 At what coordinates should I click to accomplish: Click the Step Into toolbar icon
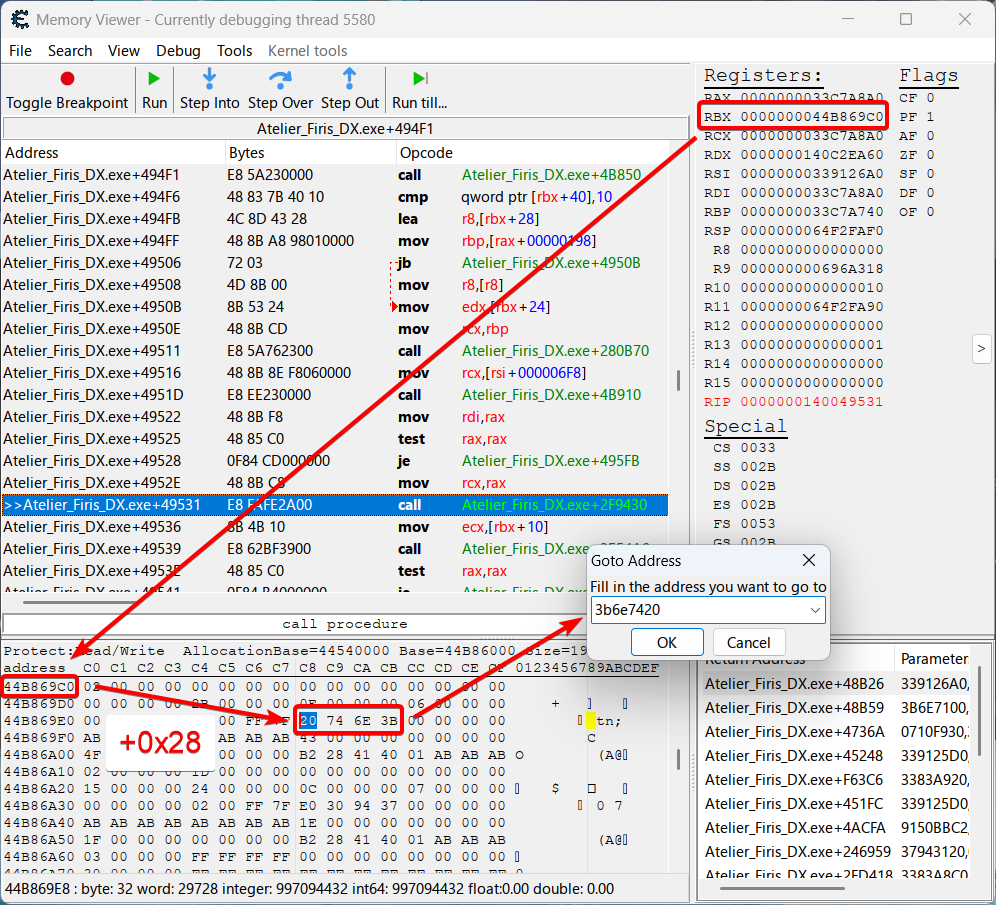(x=209, y=79)
